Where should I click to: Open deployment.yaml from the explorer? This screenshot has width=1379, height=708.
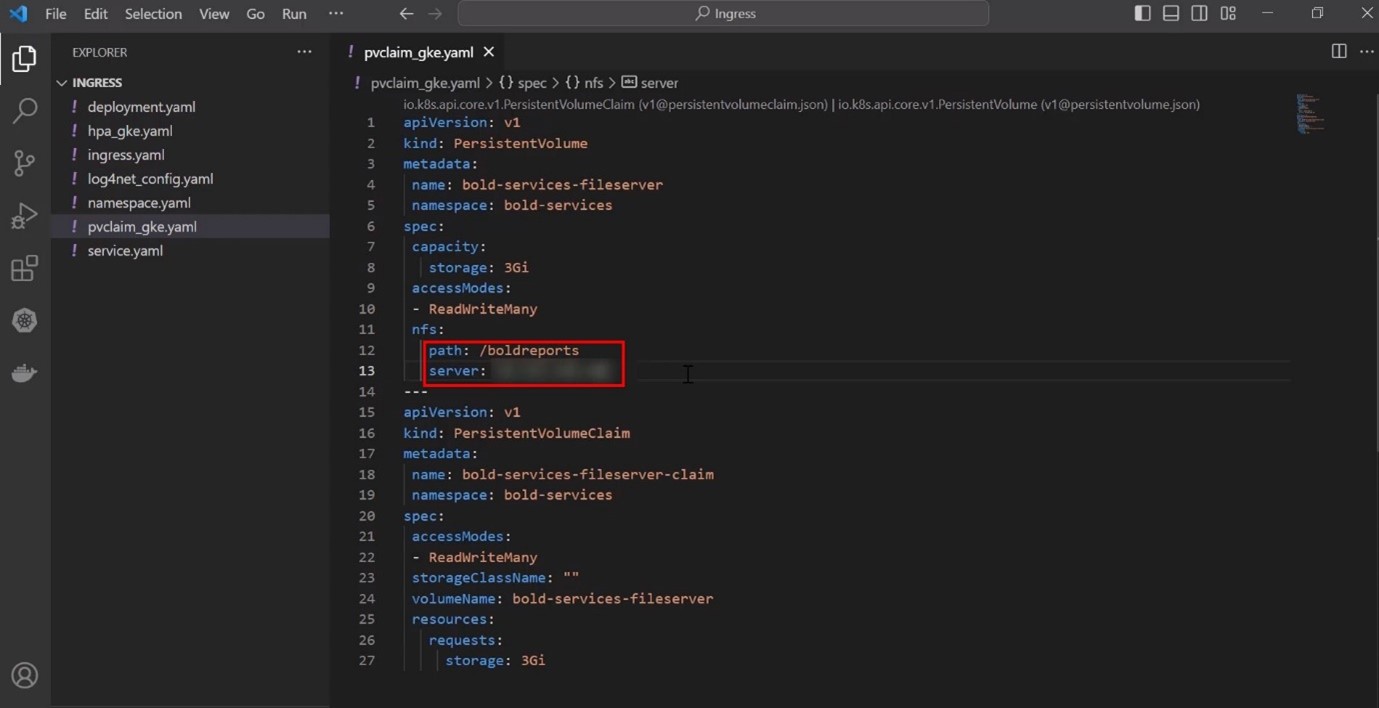point(141,107)
